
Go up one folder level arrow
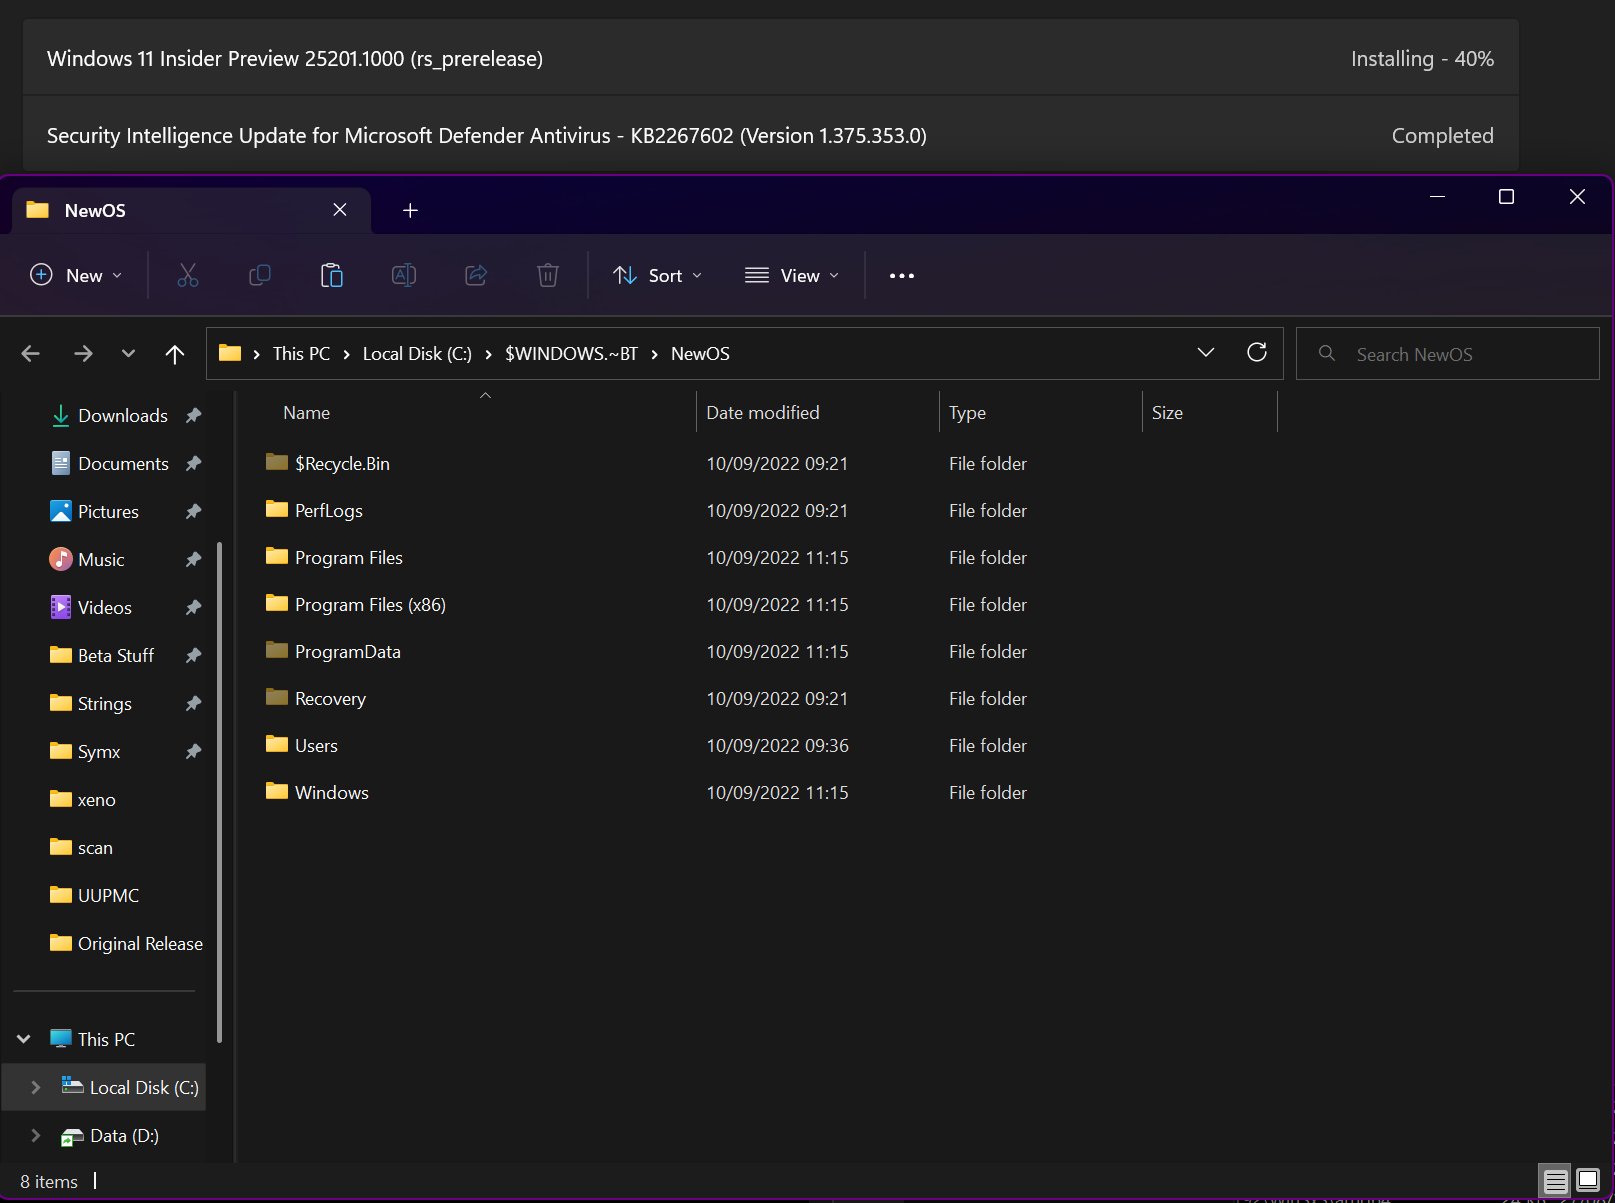(175, 354)
